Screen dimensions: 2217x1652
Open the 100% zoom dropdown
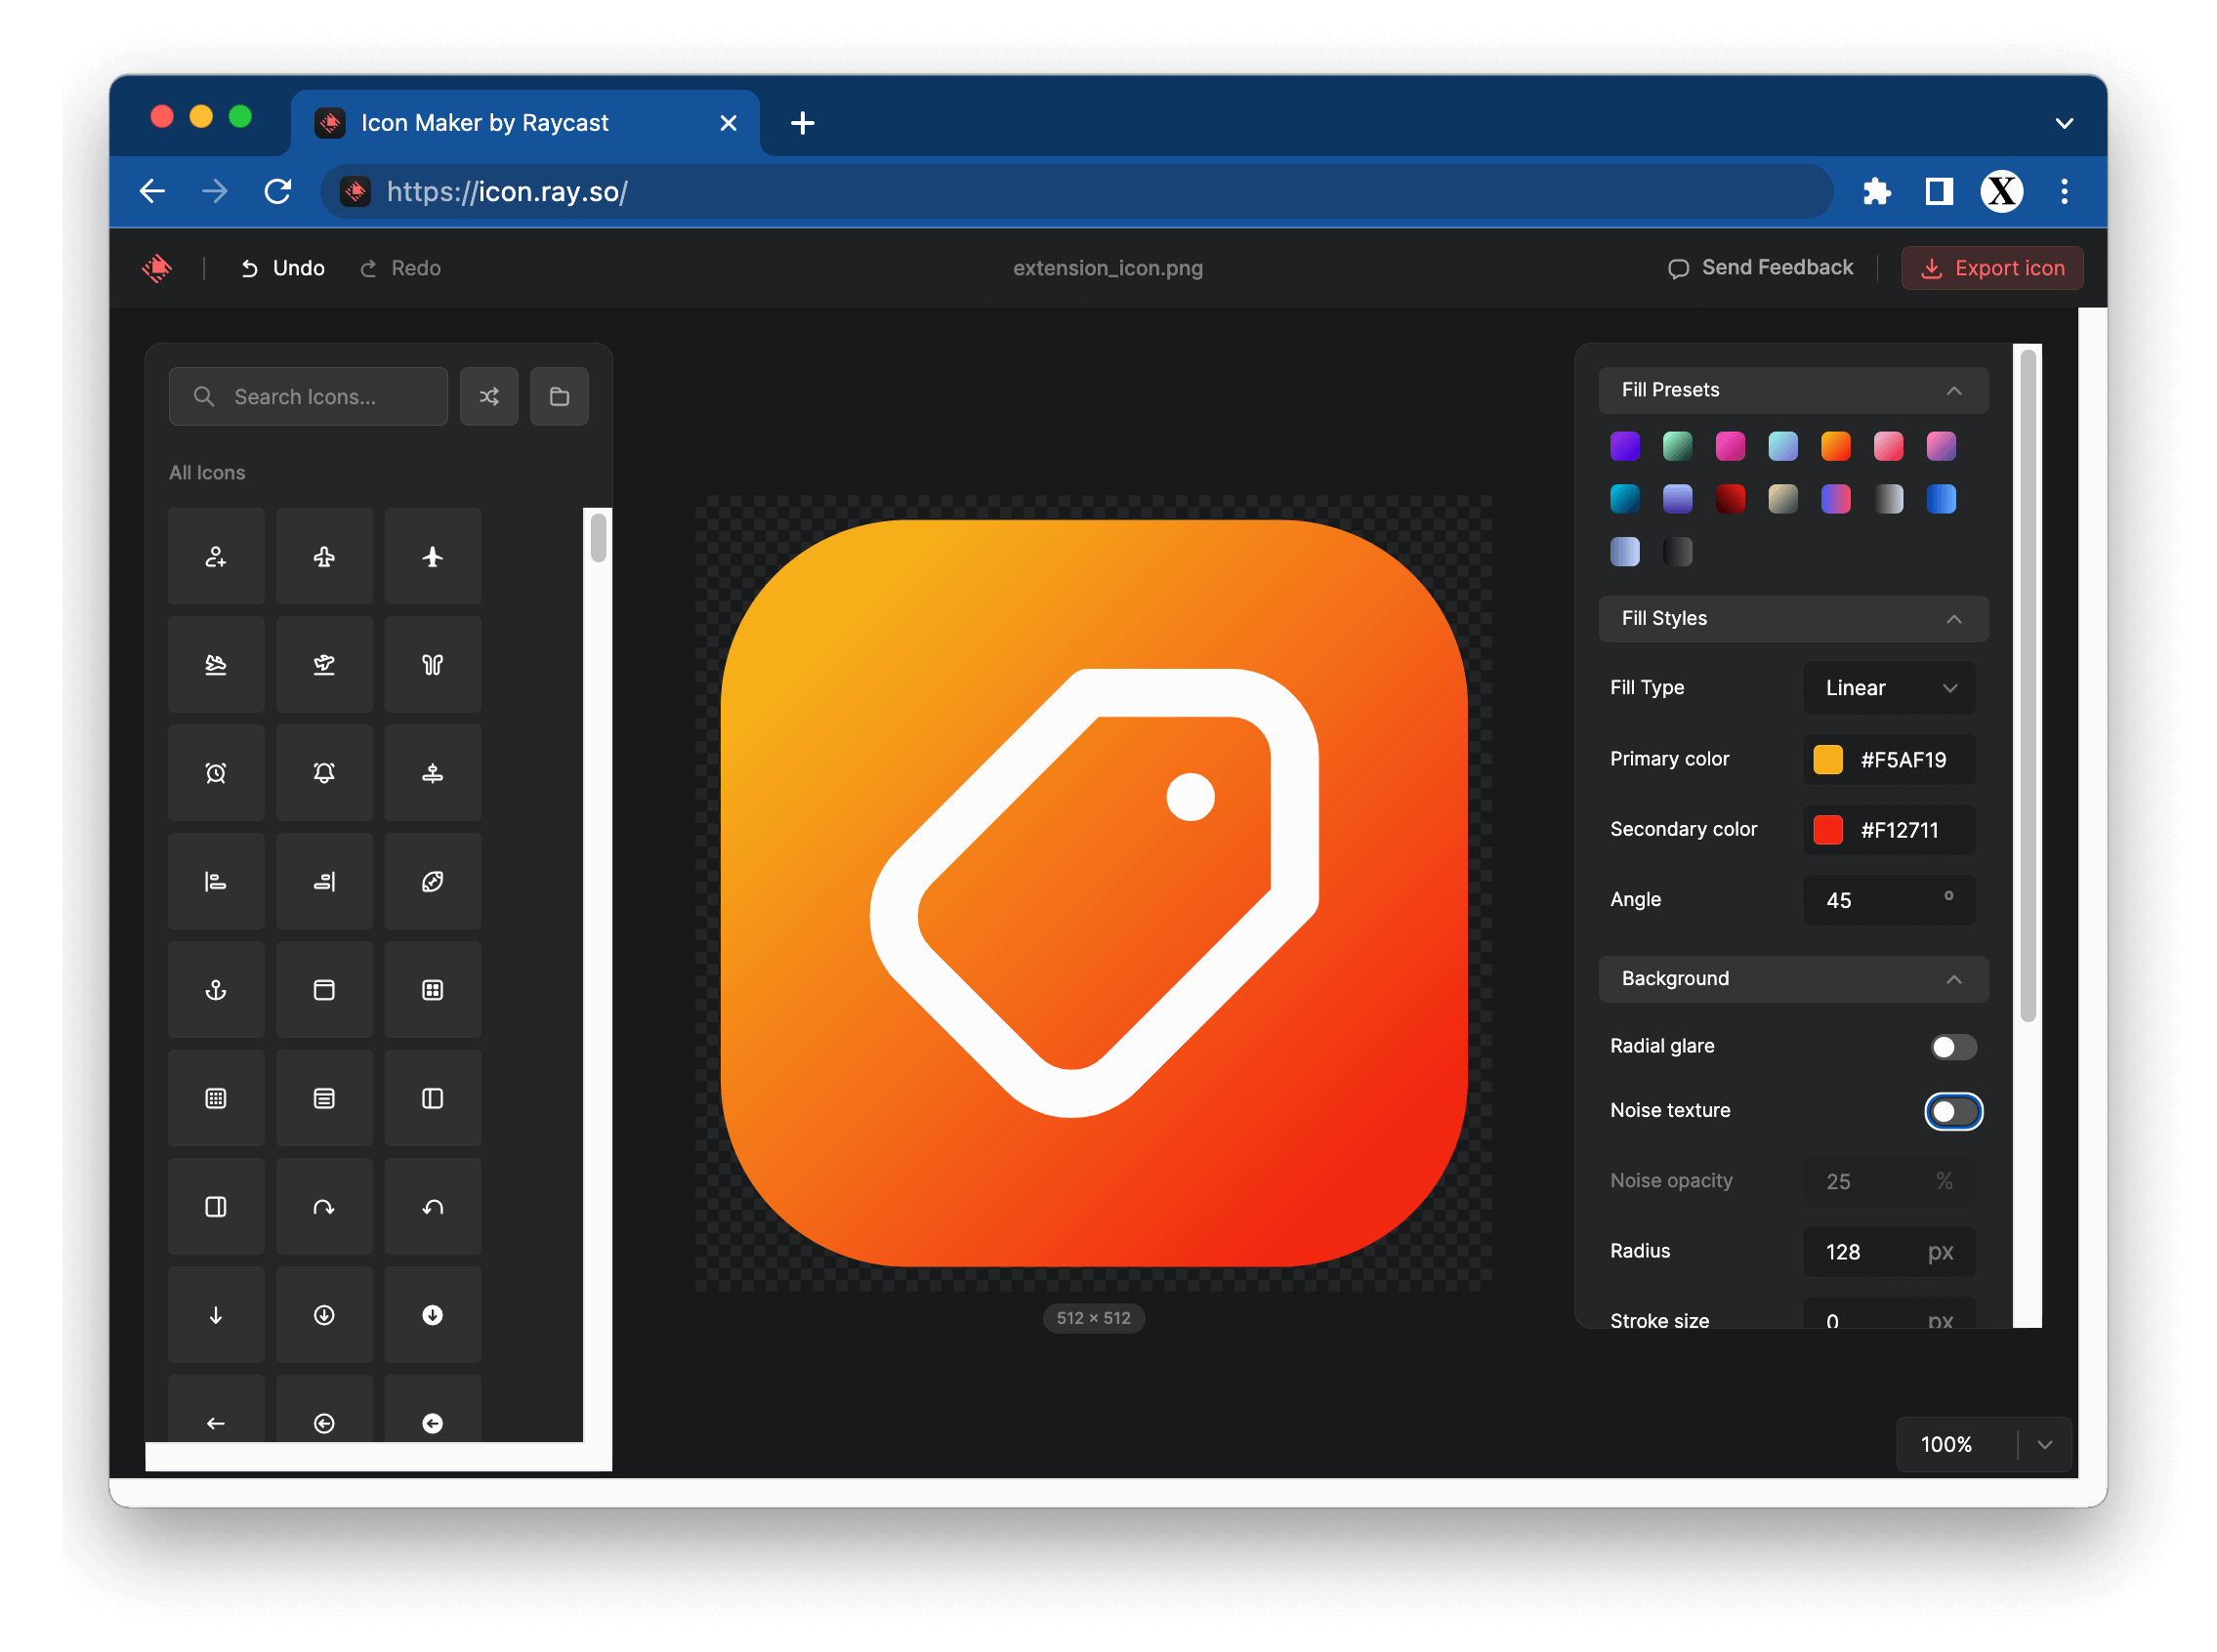2044,1444
